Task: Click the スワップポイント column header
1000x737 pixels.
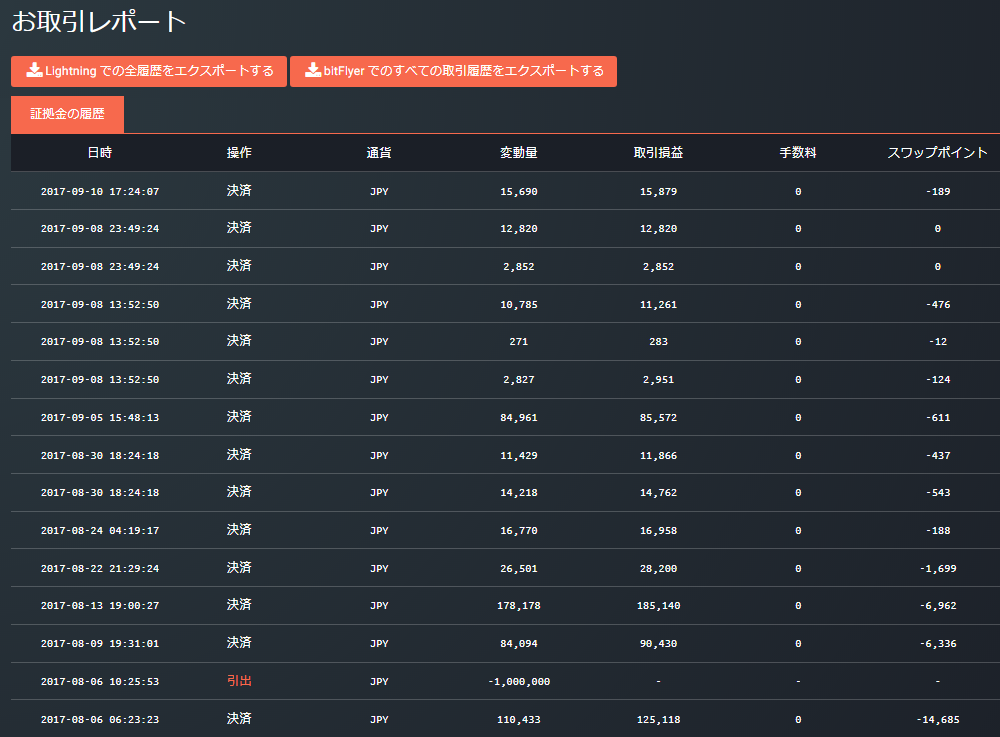Action: tap(937, 153)
